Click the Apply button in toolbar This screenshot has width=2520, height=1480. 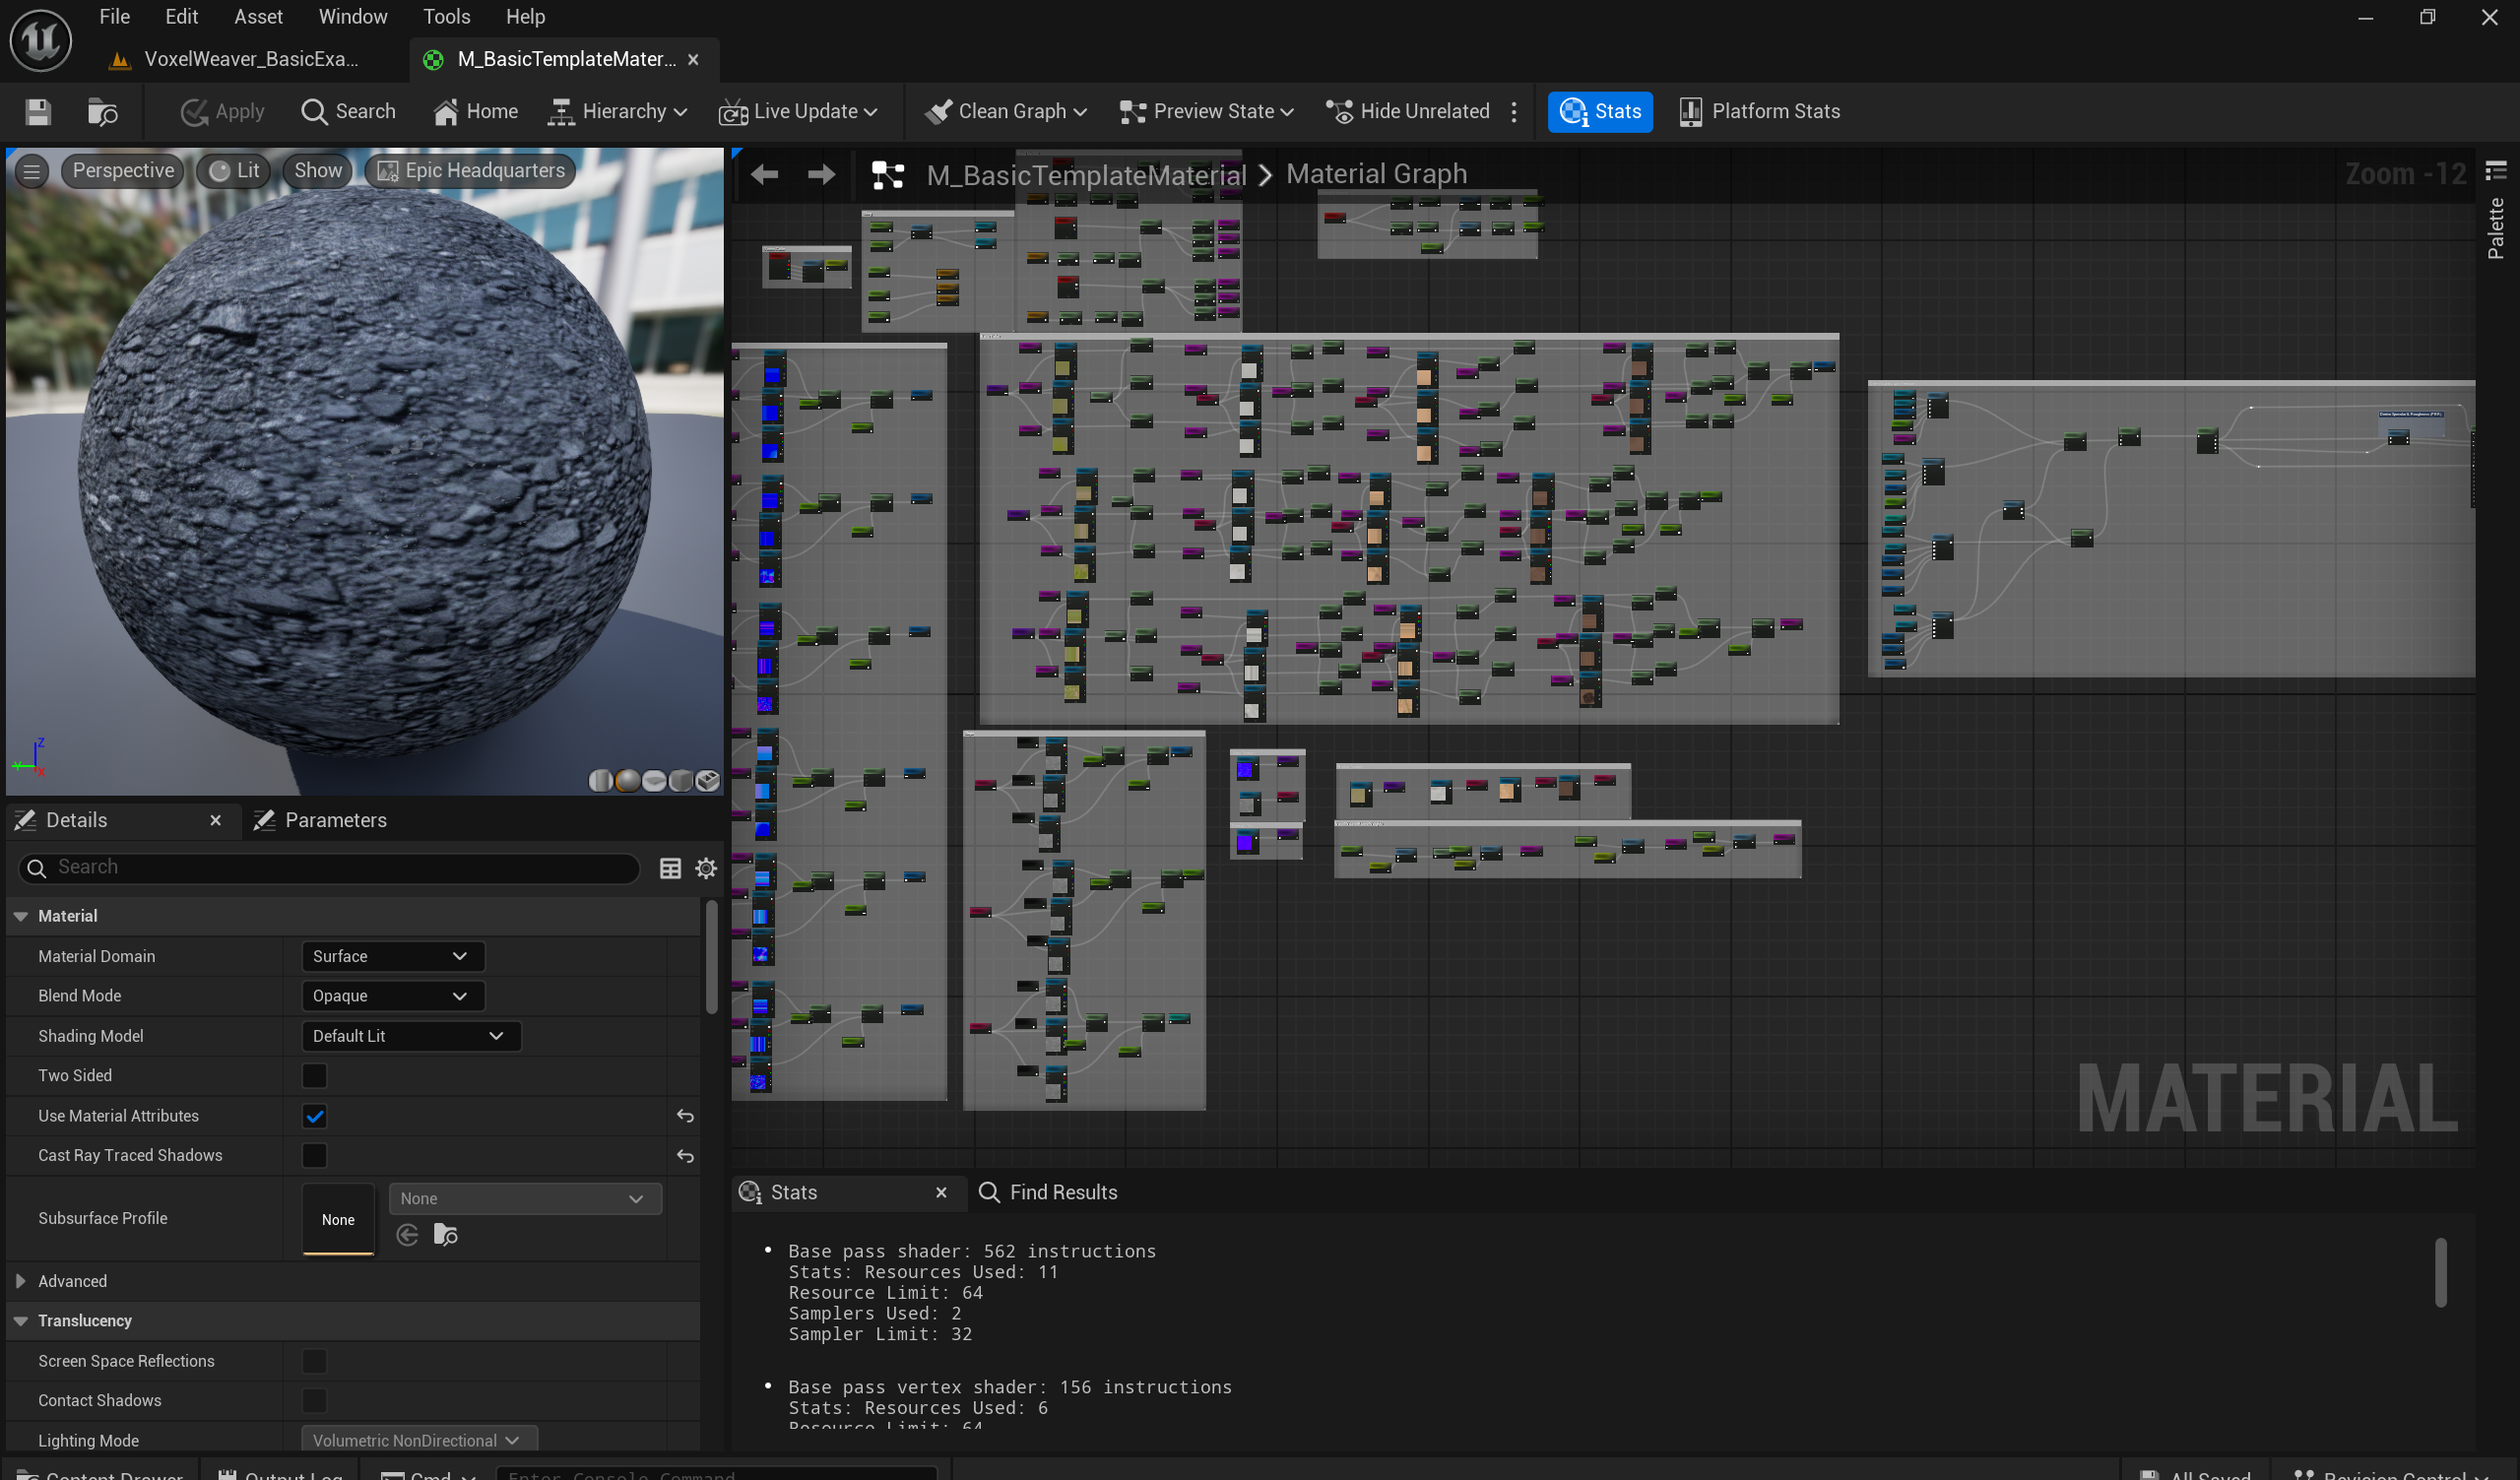[x=222, y=112]
